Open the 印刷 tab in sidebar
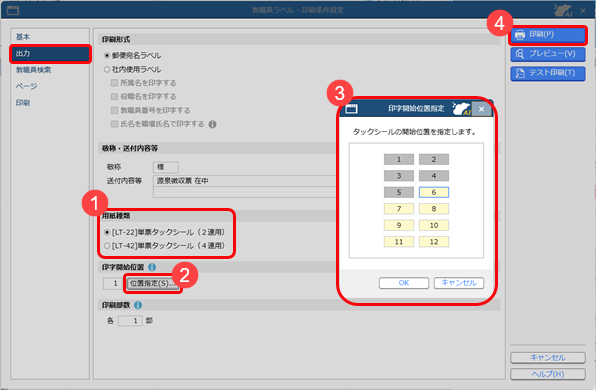Screen dimensions: 596x390 point(50,103)
